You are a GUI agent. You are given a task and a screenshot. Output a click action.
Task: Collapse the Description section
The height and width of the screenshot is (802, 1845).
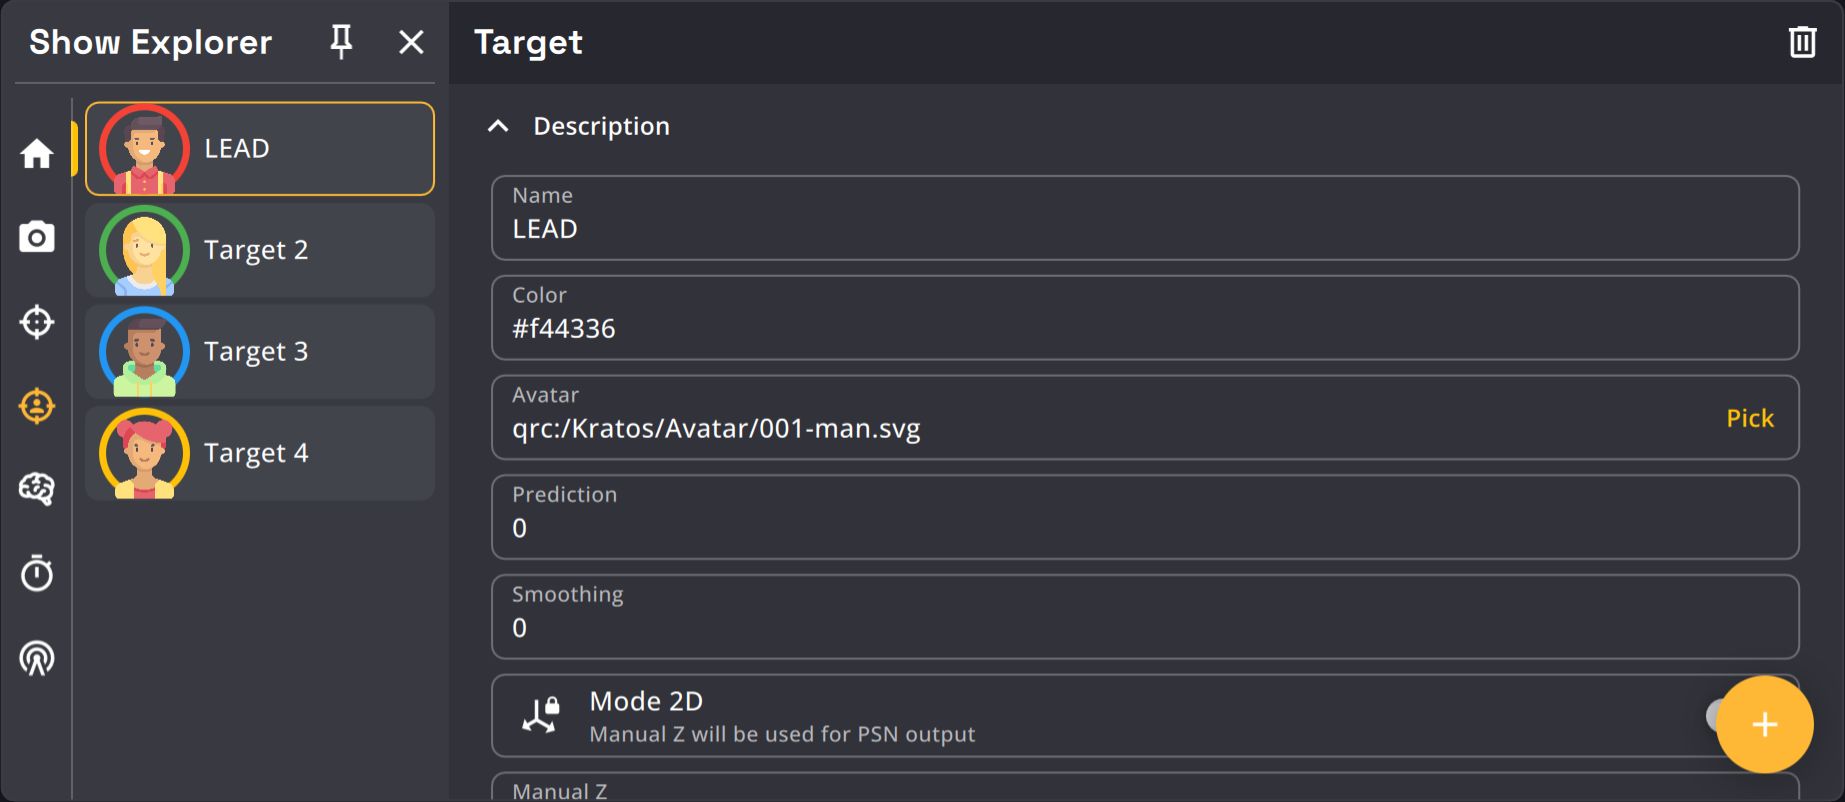click(x=498, y=126)
